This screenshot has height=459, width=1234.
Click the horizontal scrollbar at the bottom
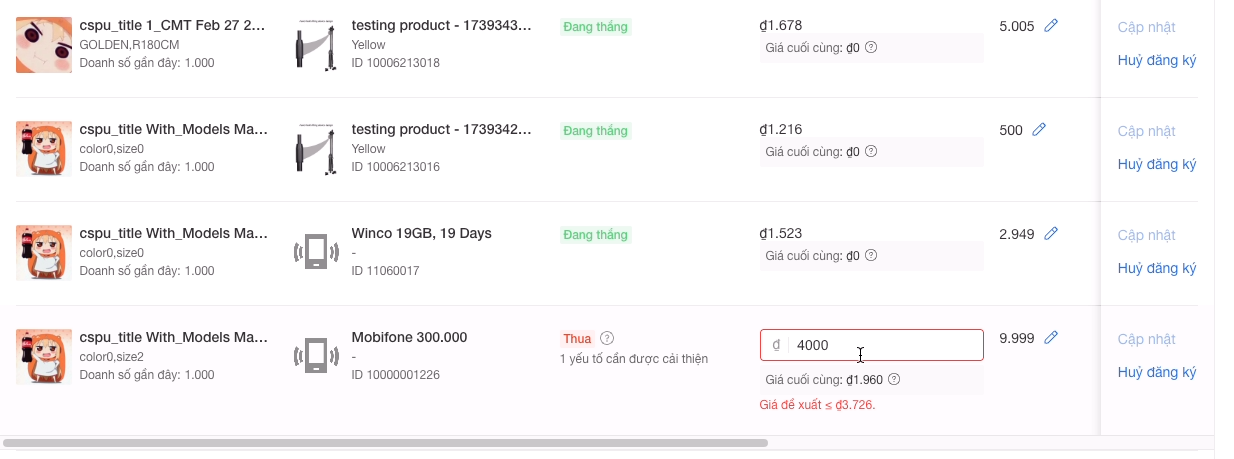pyautogui.click(x=385, y=442)
